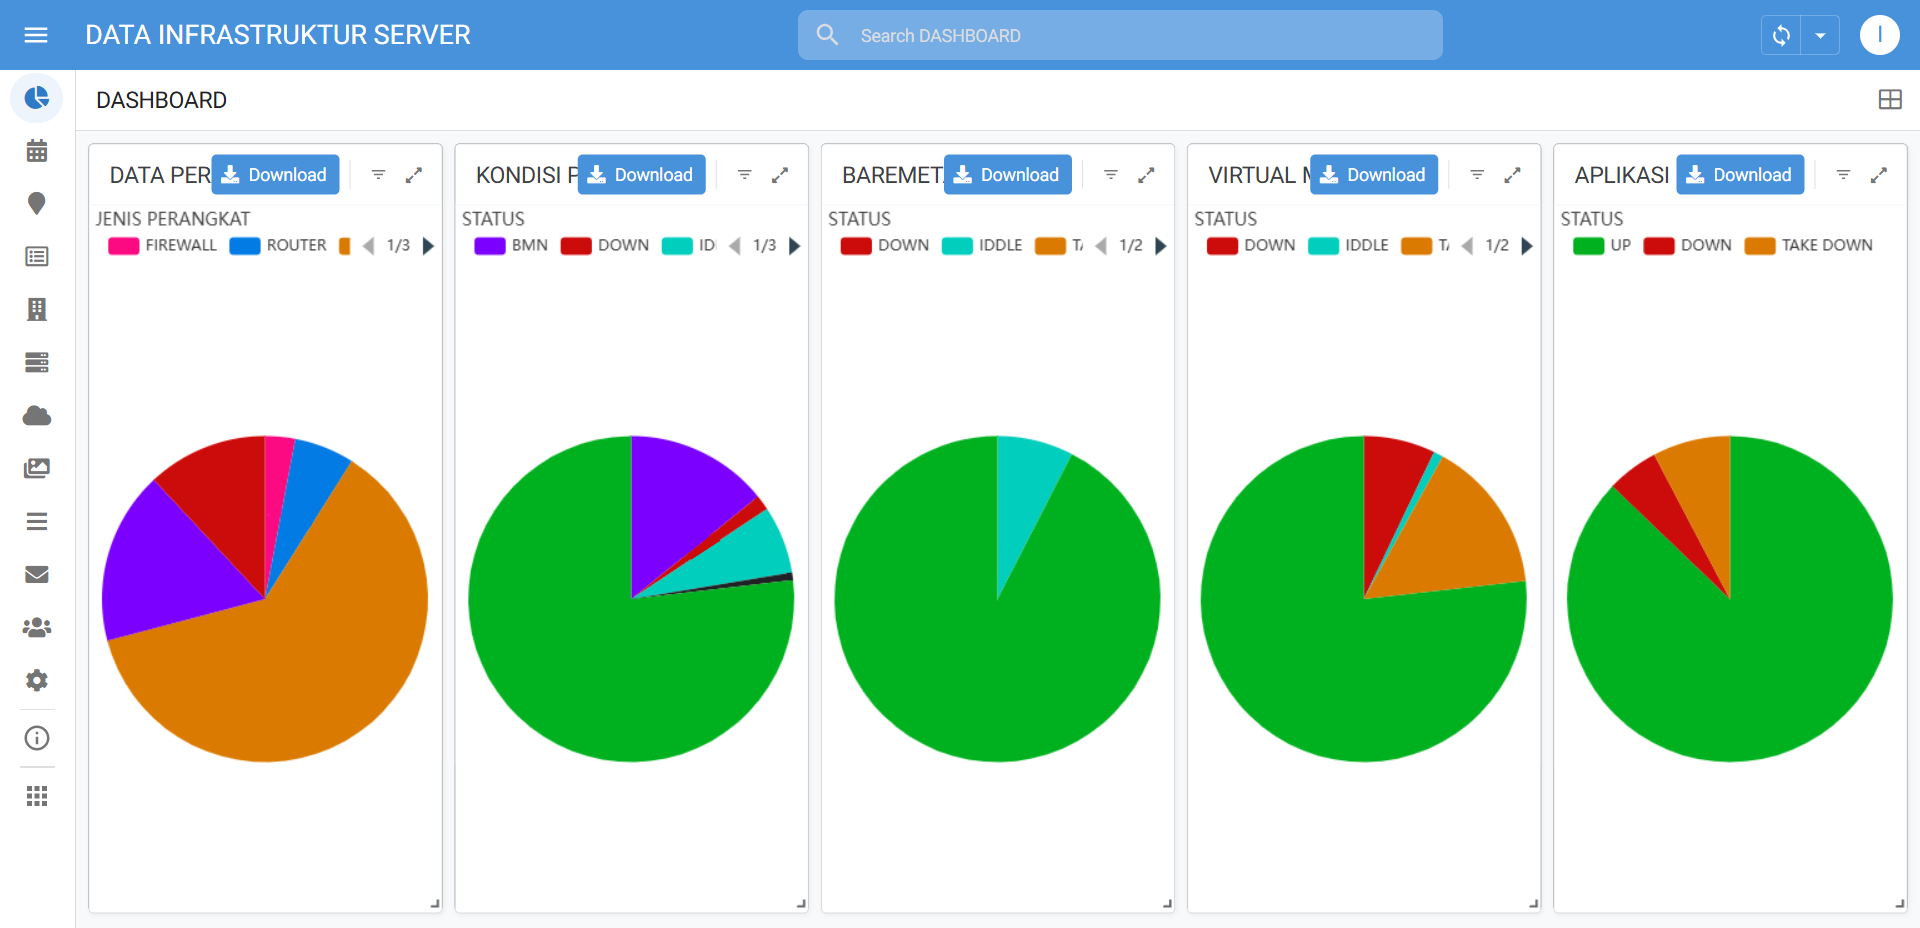Expand the refresh options dropdown arrow
This screenshot has width=1920, height=928.
1820,36
